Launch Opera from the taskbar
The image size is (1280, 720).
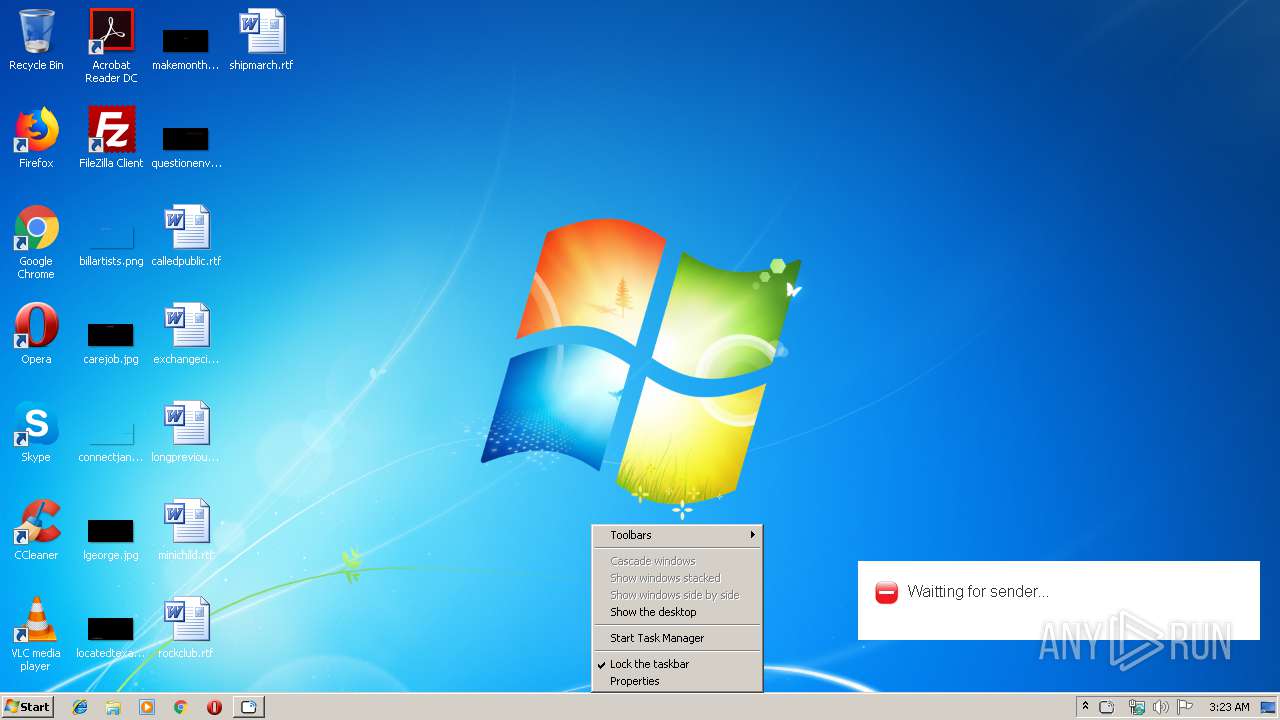pos(214,707)
